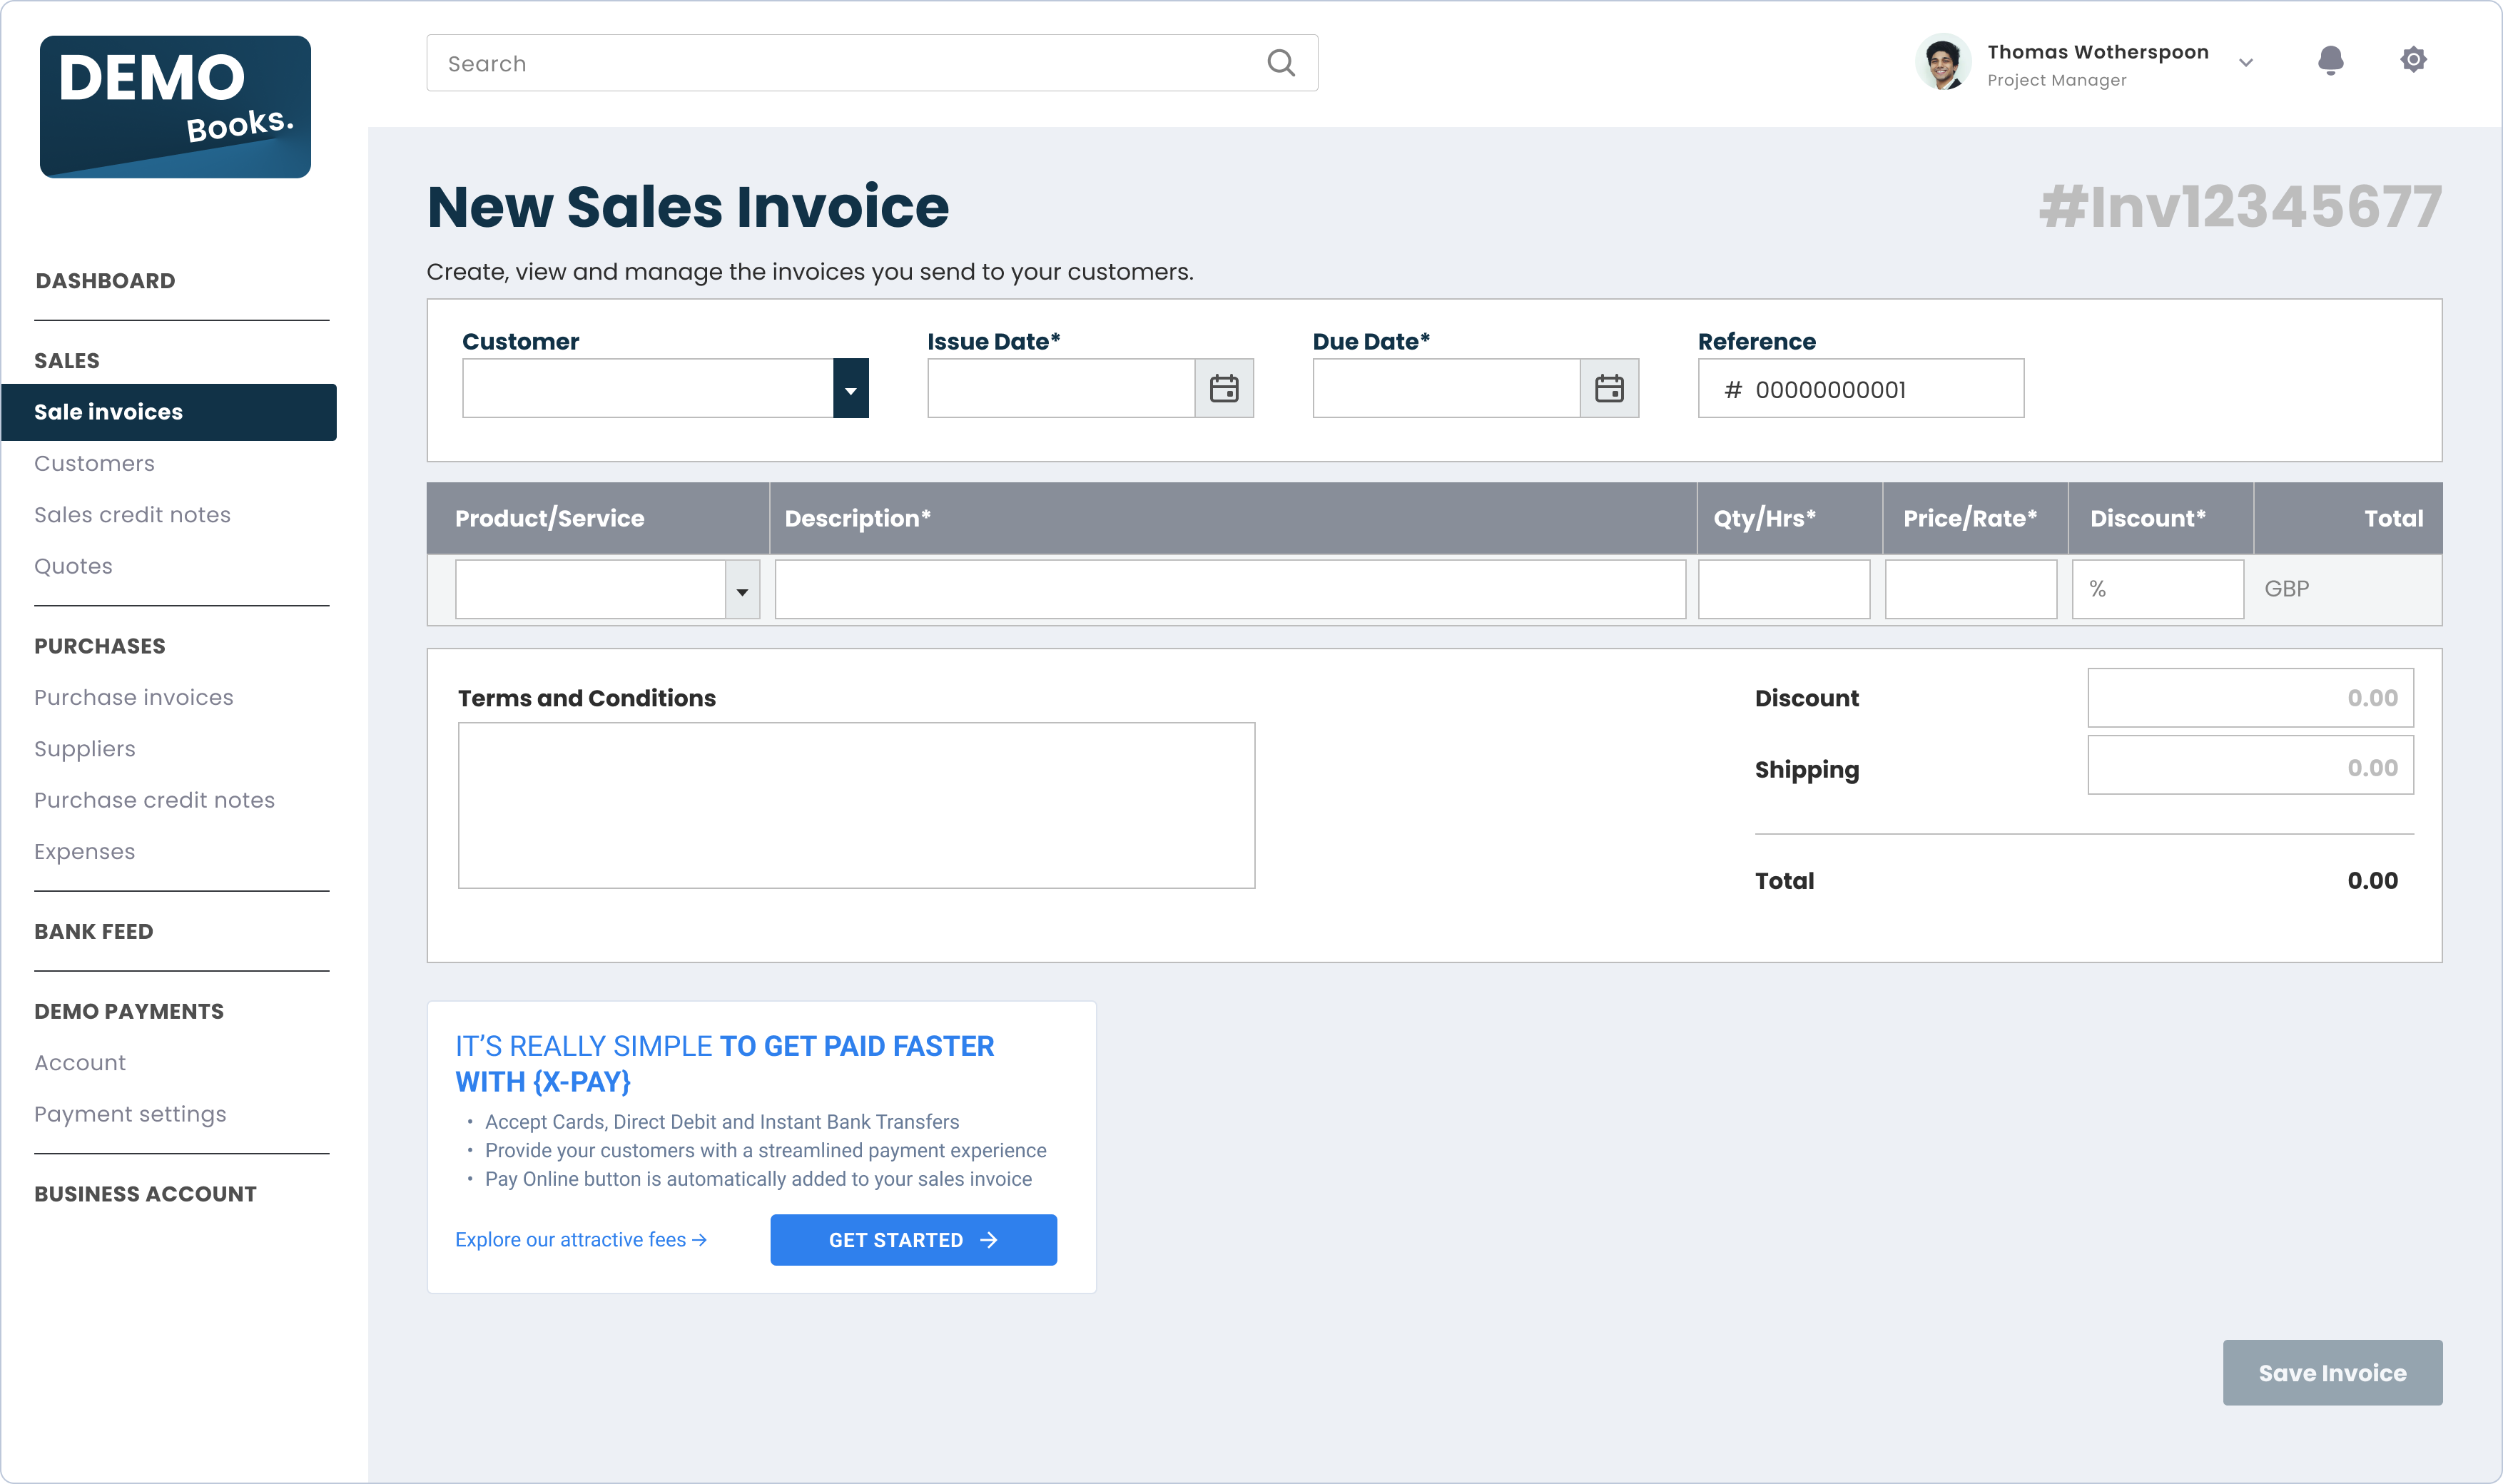Click the search magnifier icon
The width and height of the screenshot is (2503, 1484).
click(1281, 63)
